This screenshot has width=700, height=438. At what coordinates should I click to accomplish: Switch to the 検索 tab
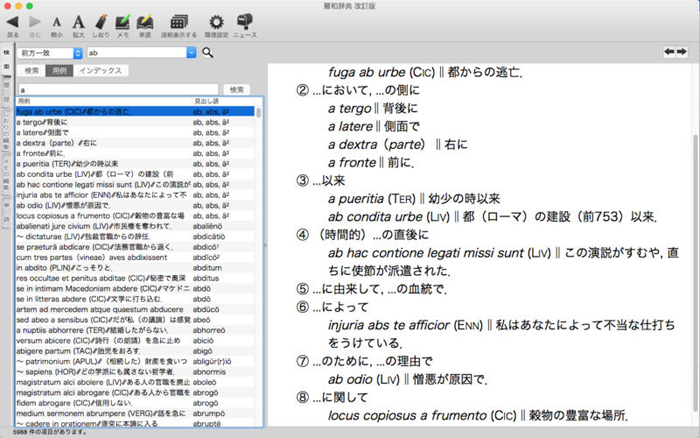click(x=31, y=71)
